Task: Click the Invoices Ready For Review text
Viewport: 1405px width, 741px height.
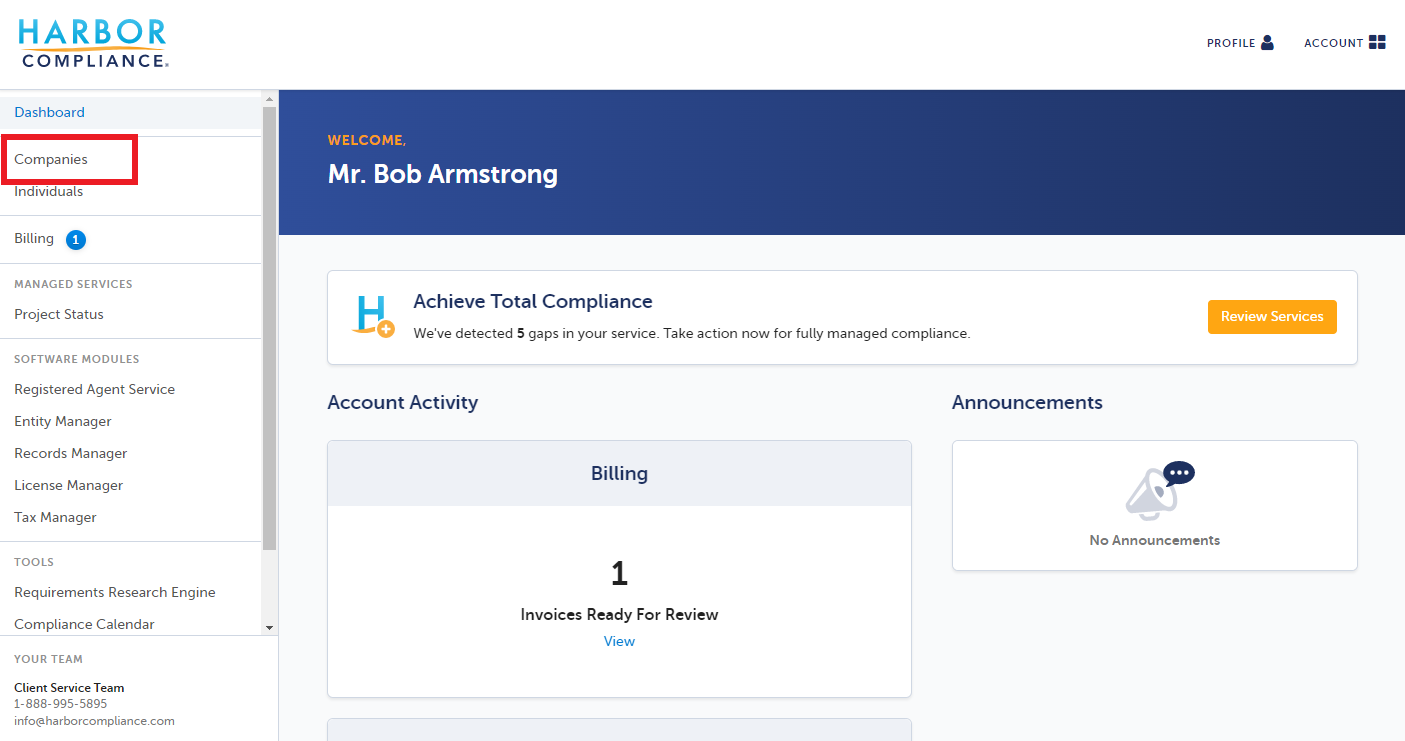Action: pyautogui.click(x=619, y=614)
